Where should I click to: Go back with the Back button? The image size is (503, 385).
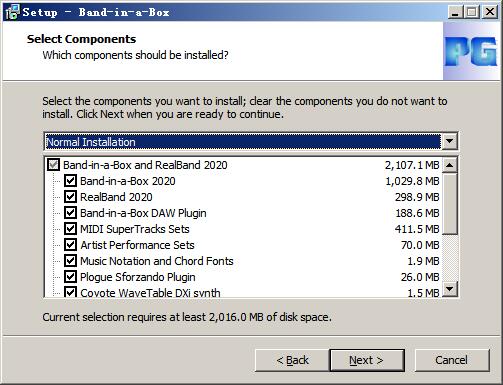pos(292,360)
